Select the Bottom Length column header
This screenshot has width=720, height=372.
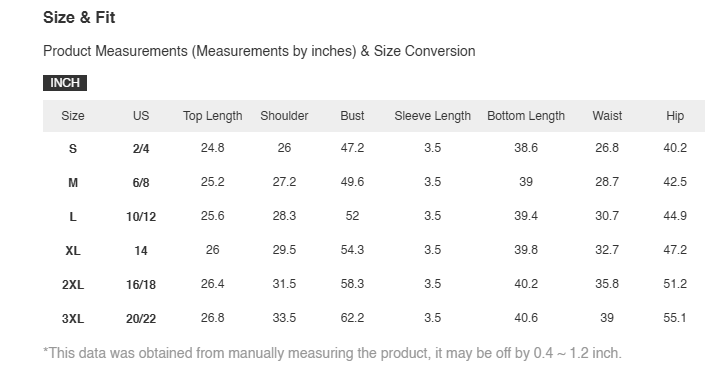pos(526,116)
